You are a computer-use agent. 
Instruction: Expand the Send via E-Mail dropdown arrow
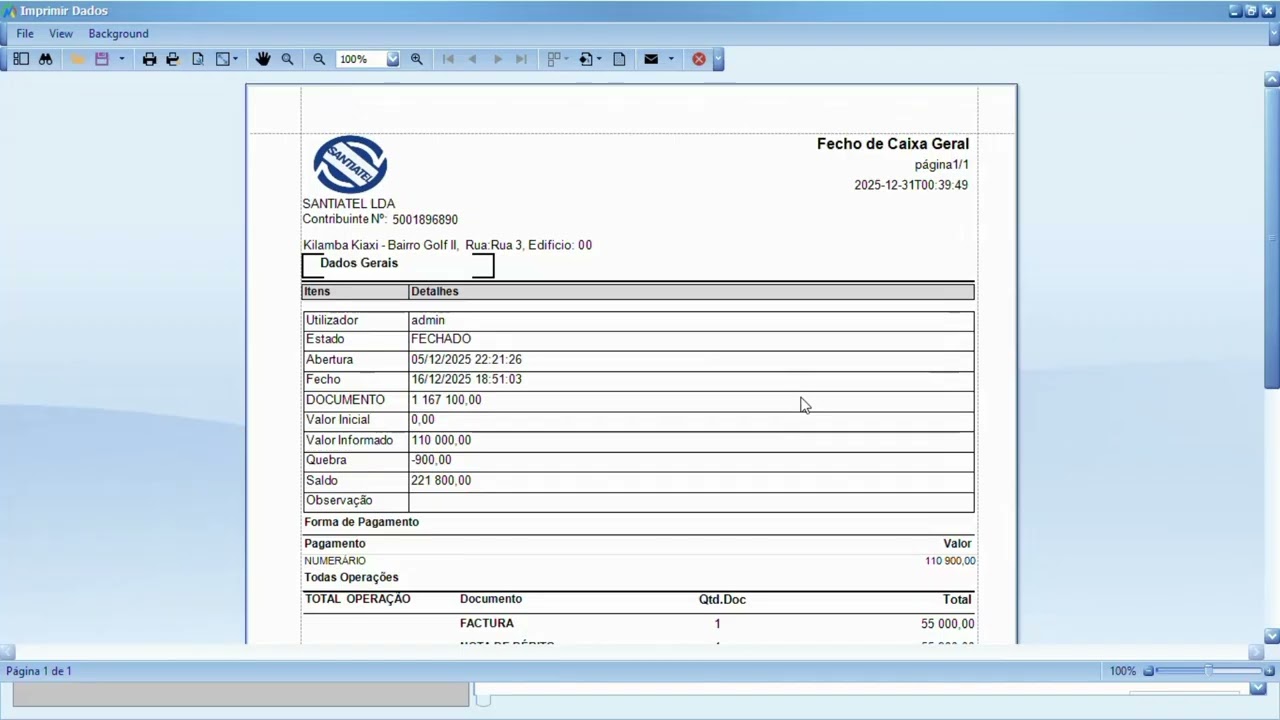(x=671, y=59)
